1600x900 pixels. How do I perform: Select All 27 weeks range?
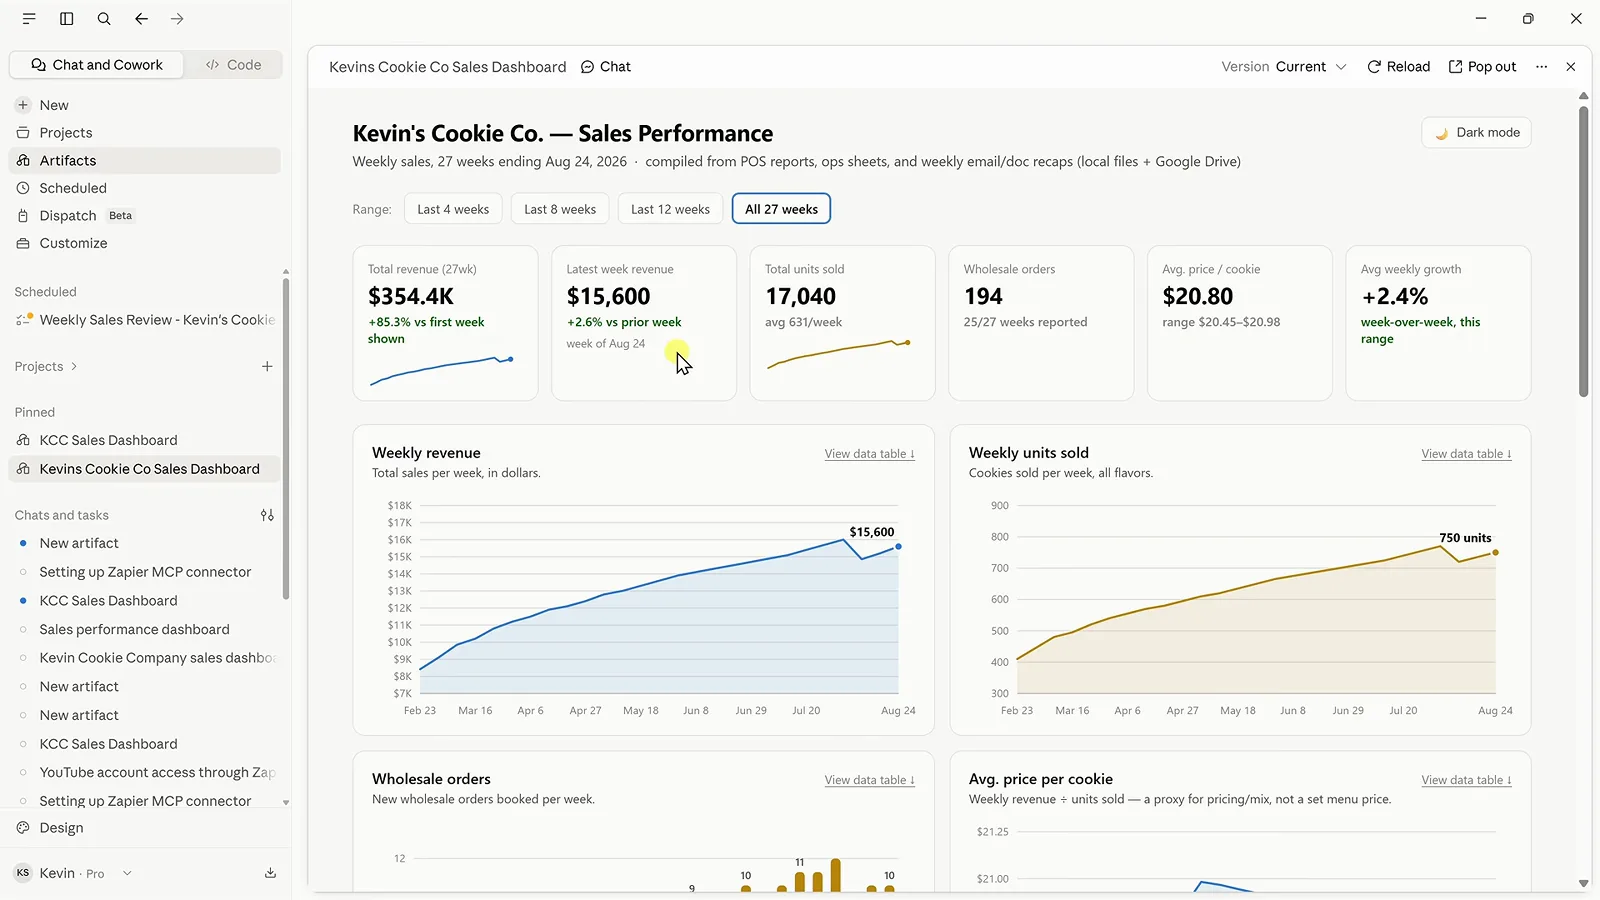tap(781, 209)
